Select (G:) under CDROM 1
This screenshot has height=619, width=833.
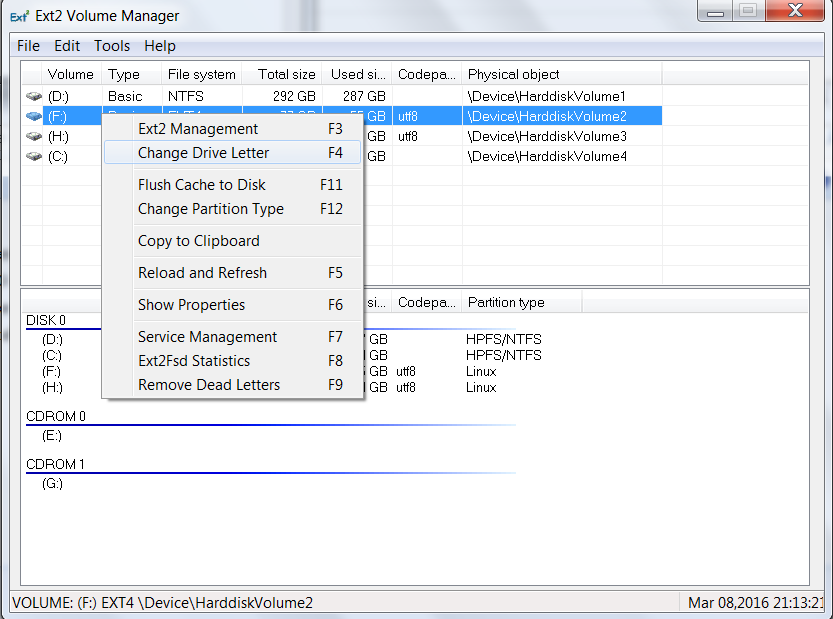click(x=52, y=484)
